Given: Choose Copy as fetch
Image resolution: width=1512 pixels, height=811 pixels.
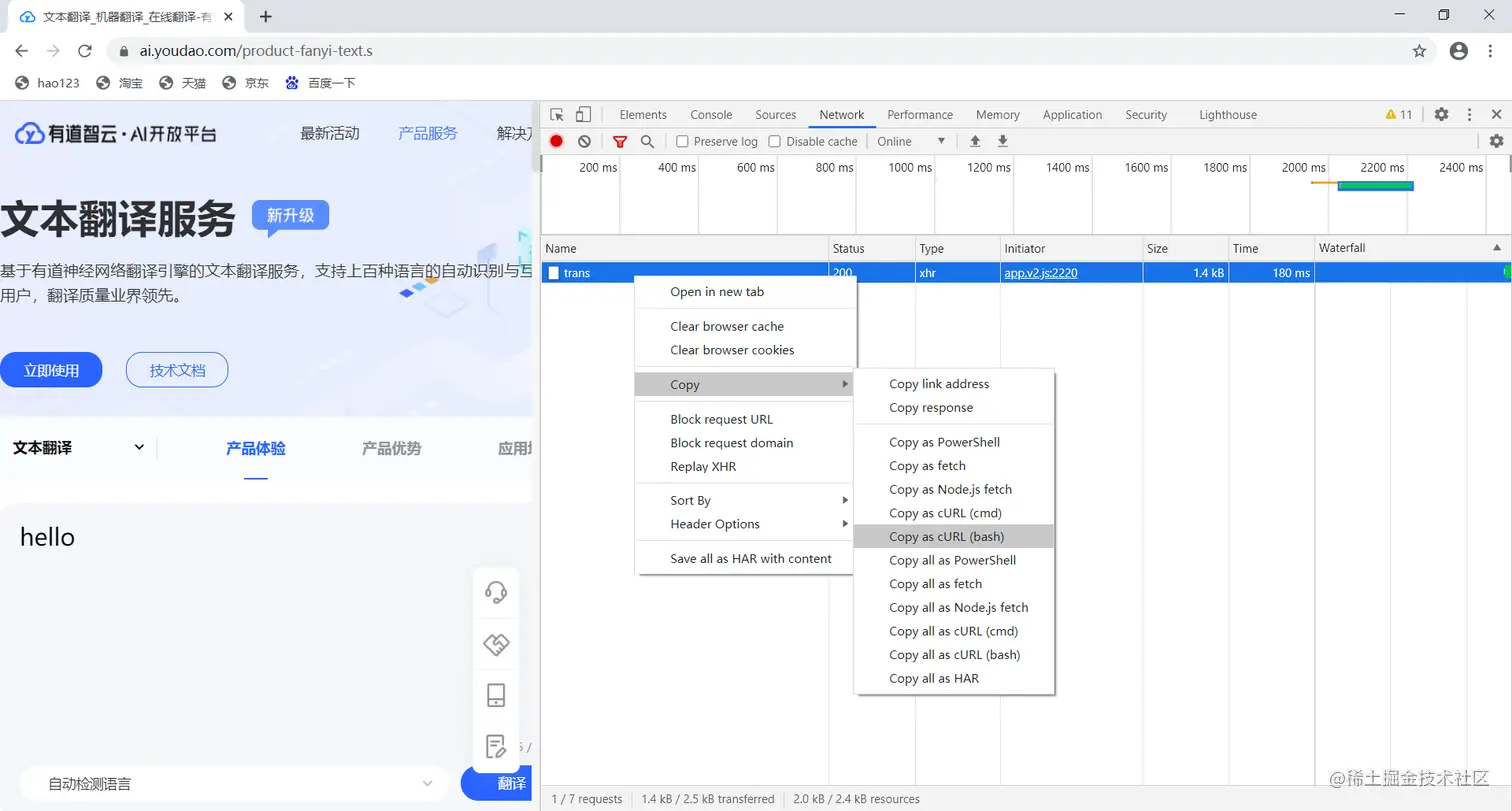Looking at the screenshot, I should click(x=954, y=466).
